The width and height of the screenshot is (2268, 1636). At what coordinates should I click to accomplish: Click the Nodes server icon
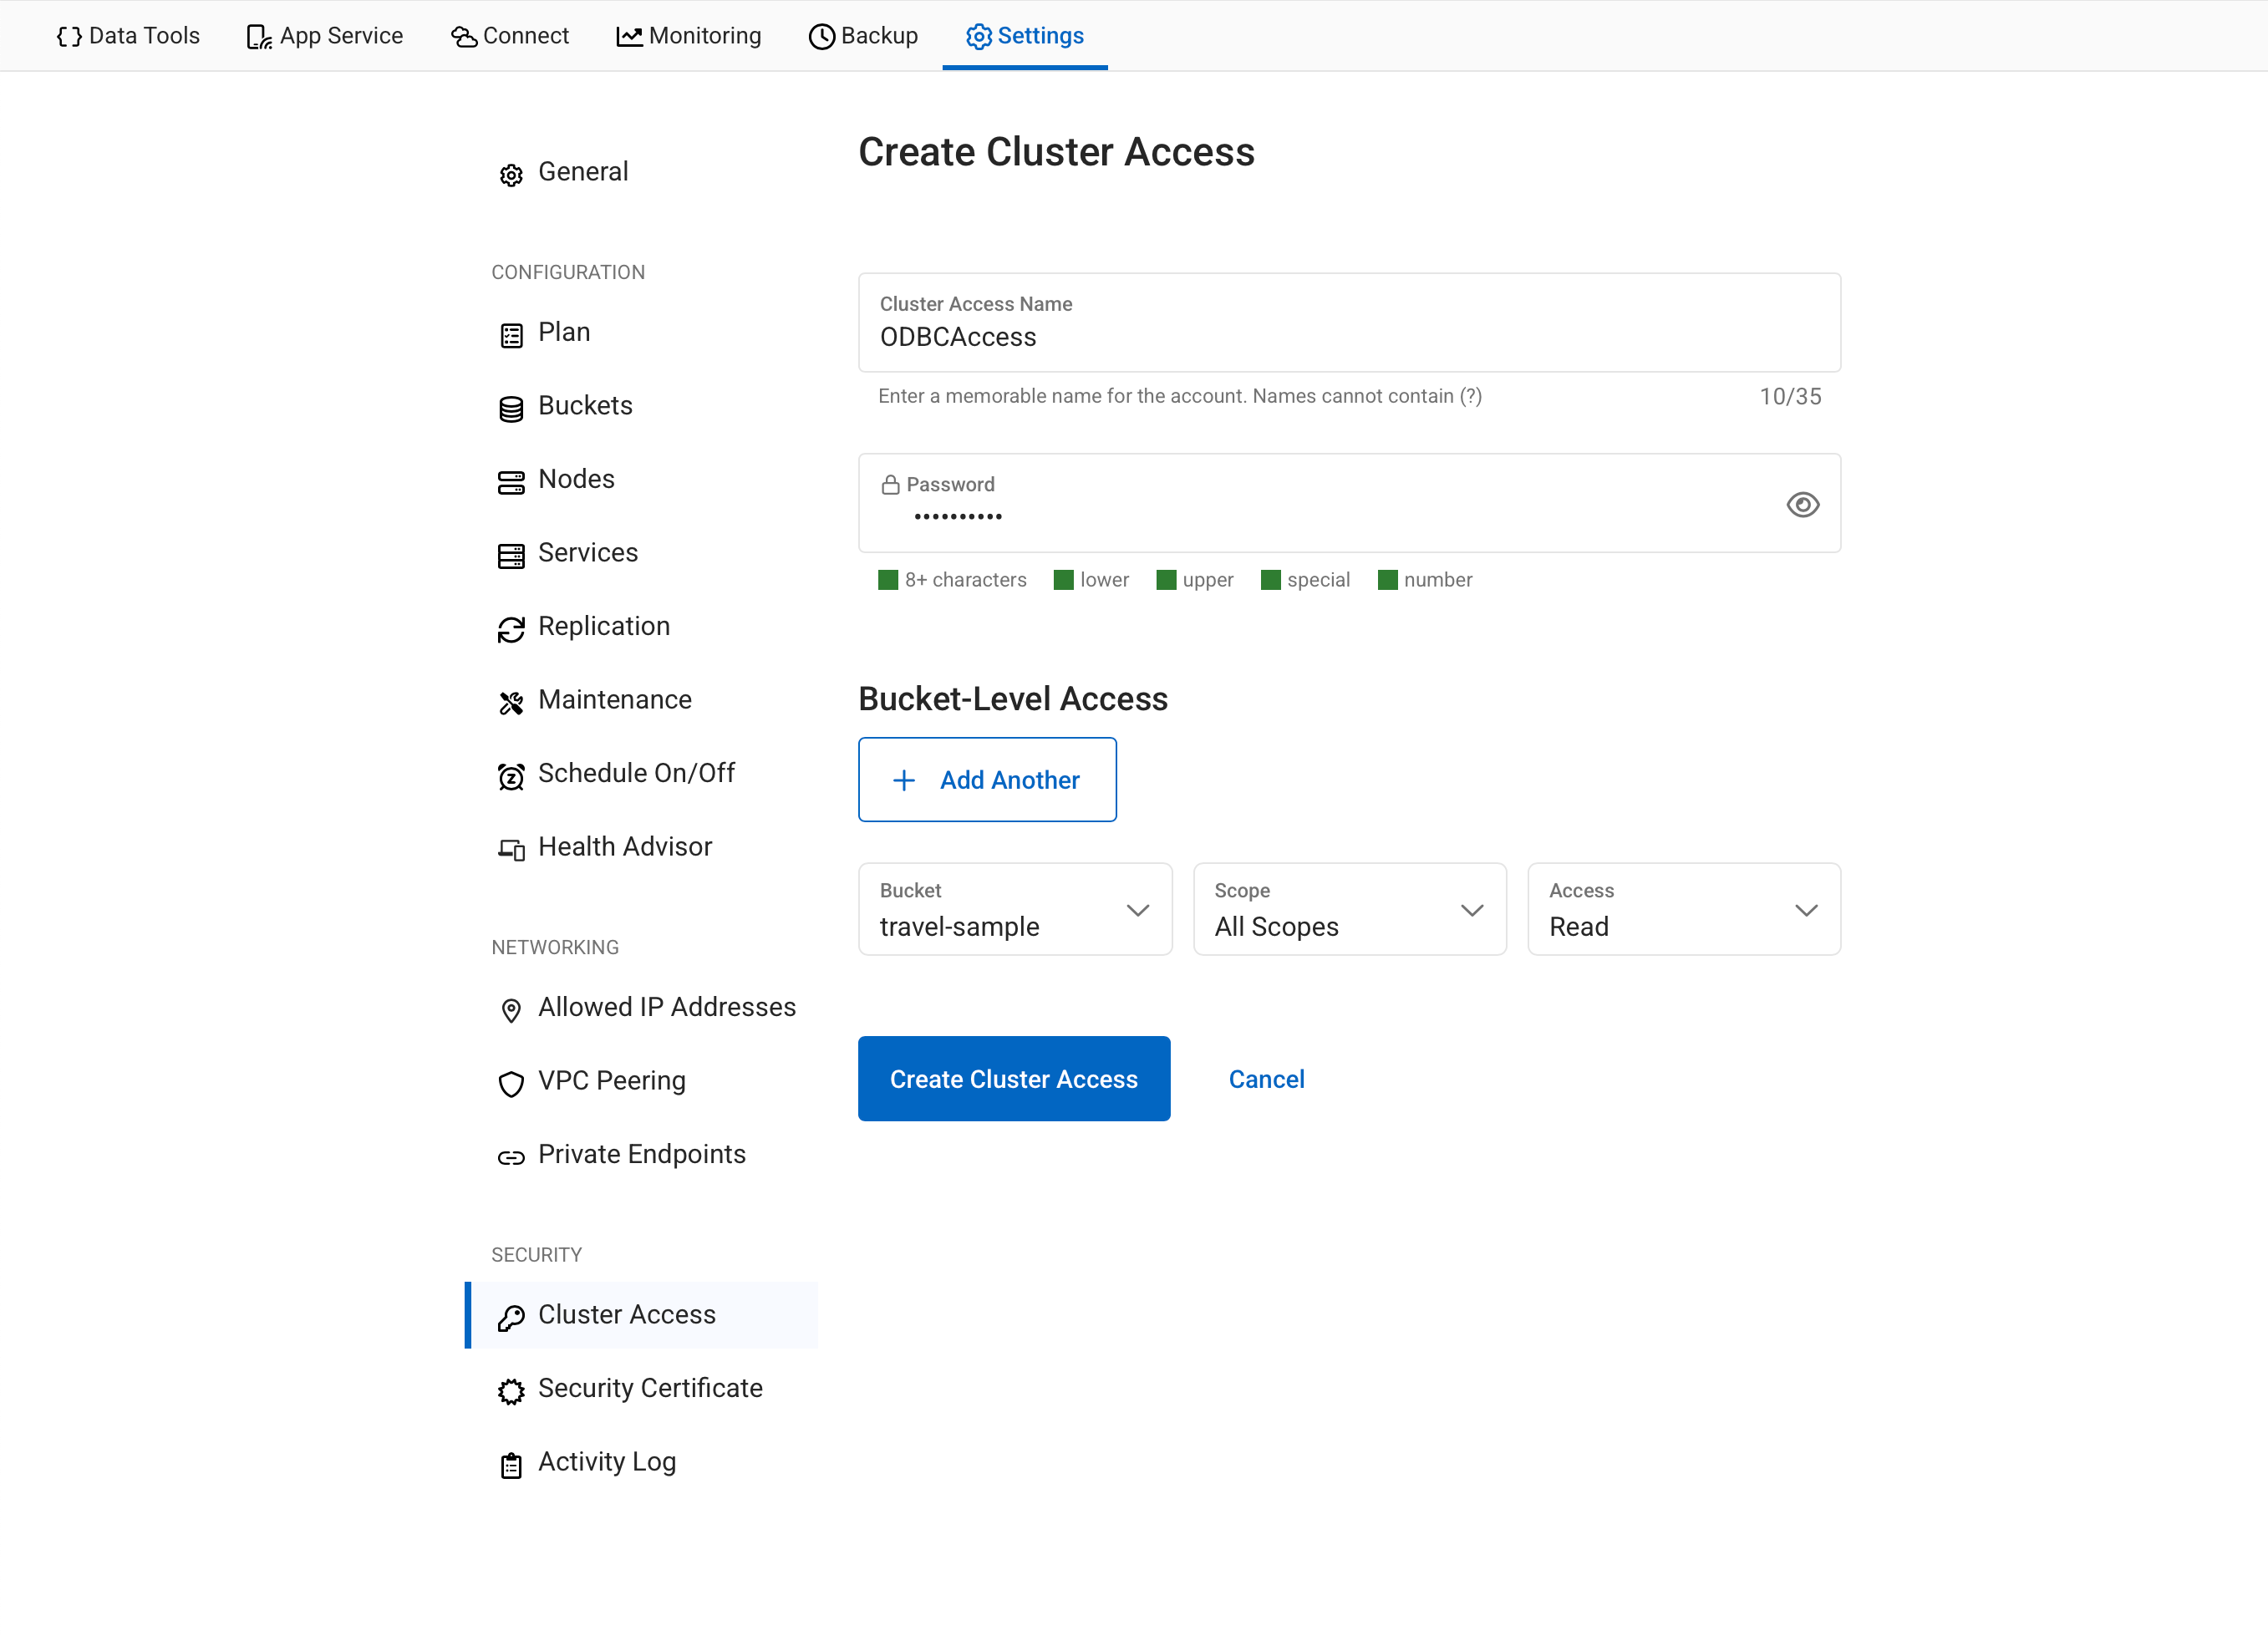[511, 483]
